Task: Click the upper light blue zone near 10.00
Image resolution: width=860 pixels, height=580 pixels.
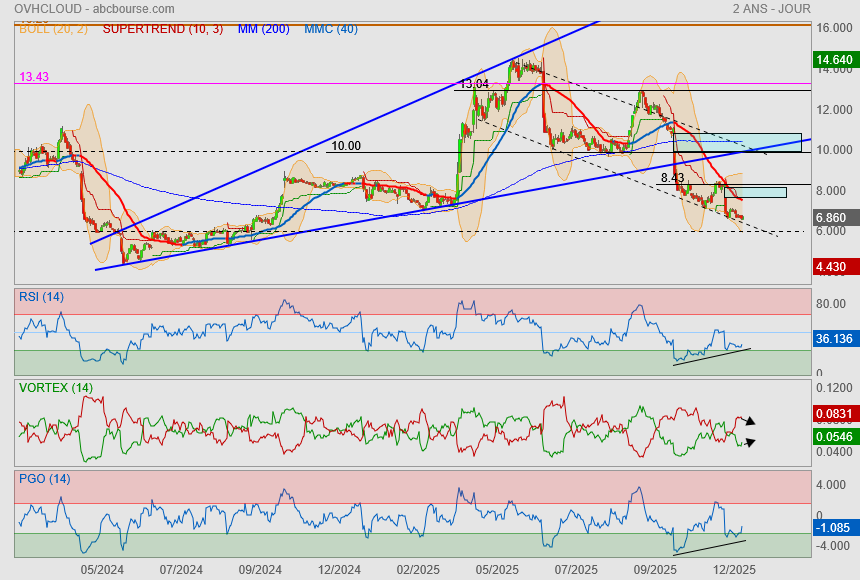Action: click(x=737, y=142)
